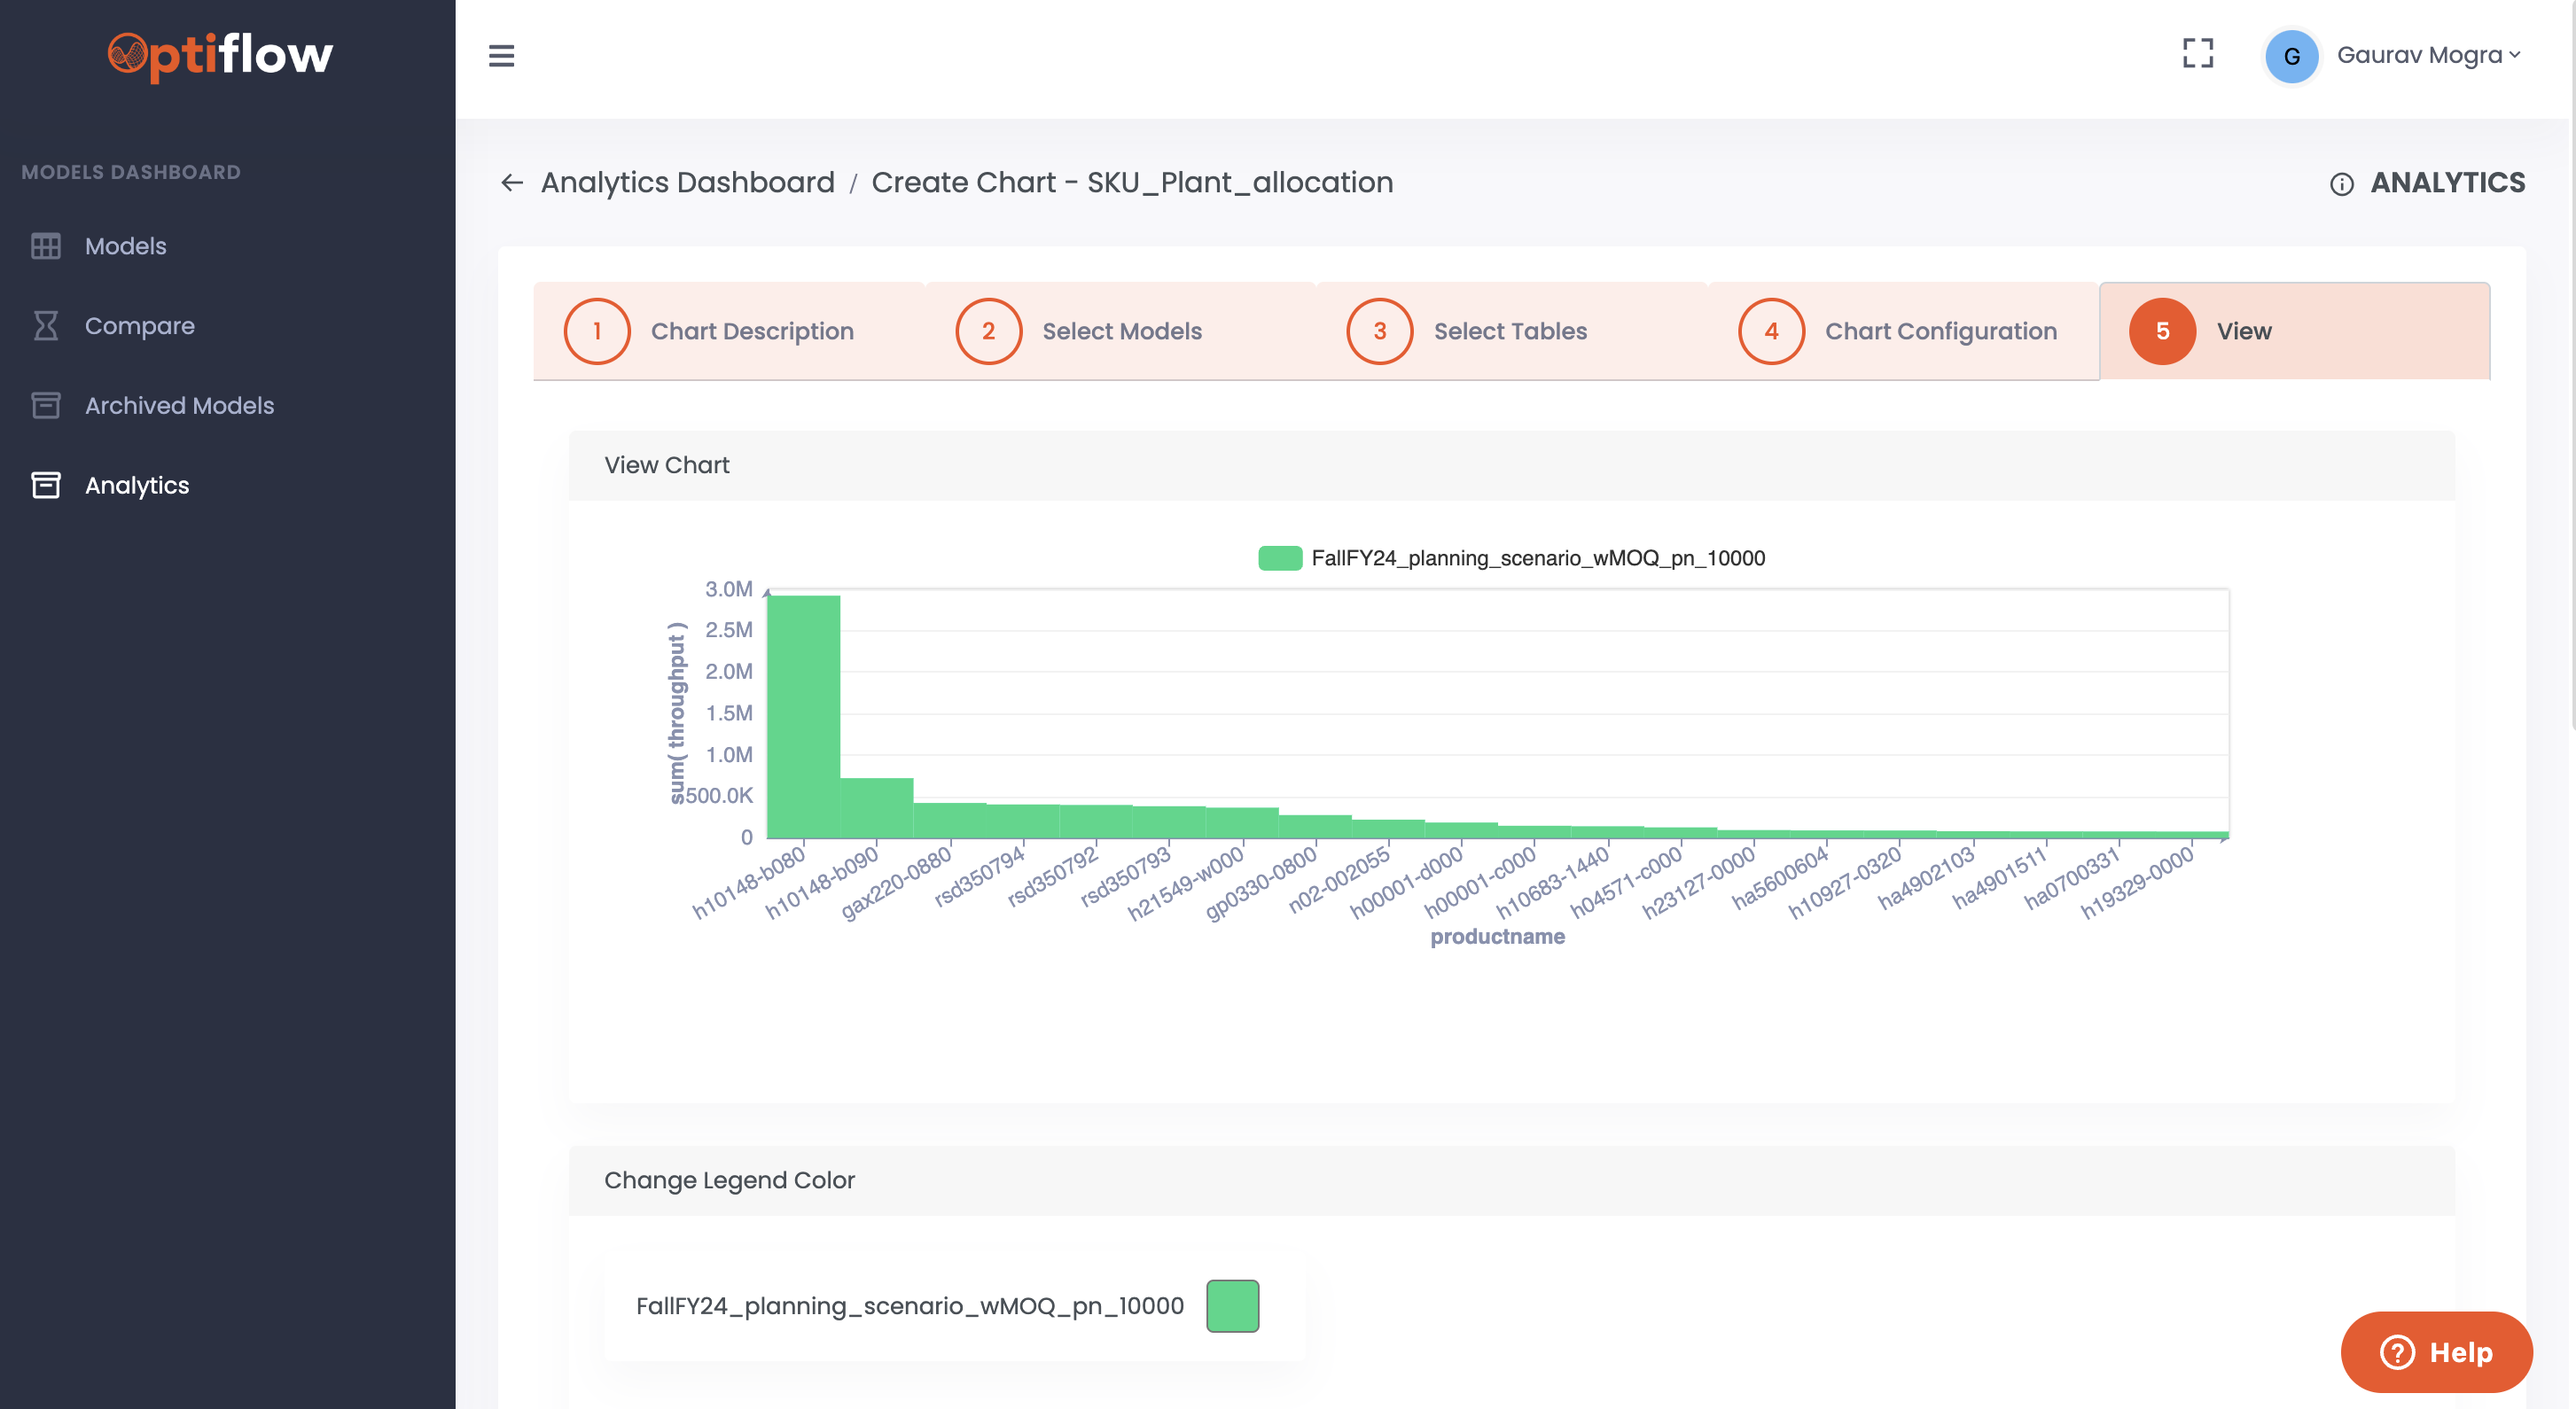This screenshot has height=1409, width=2576.
Task: Click the user avatar circle G
Action: click(x=2291, y=56)
